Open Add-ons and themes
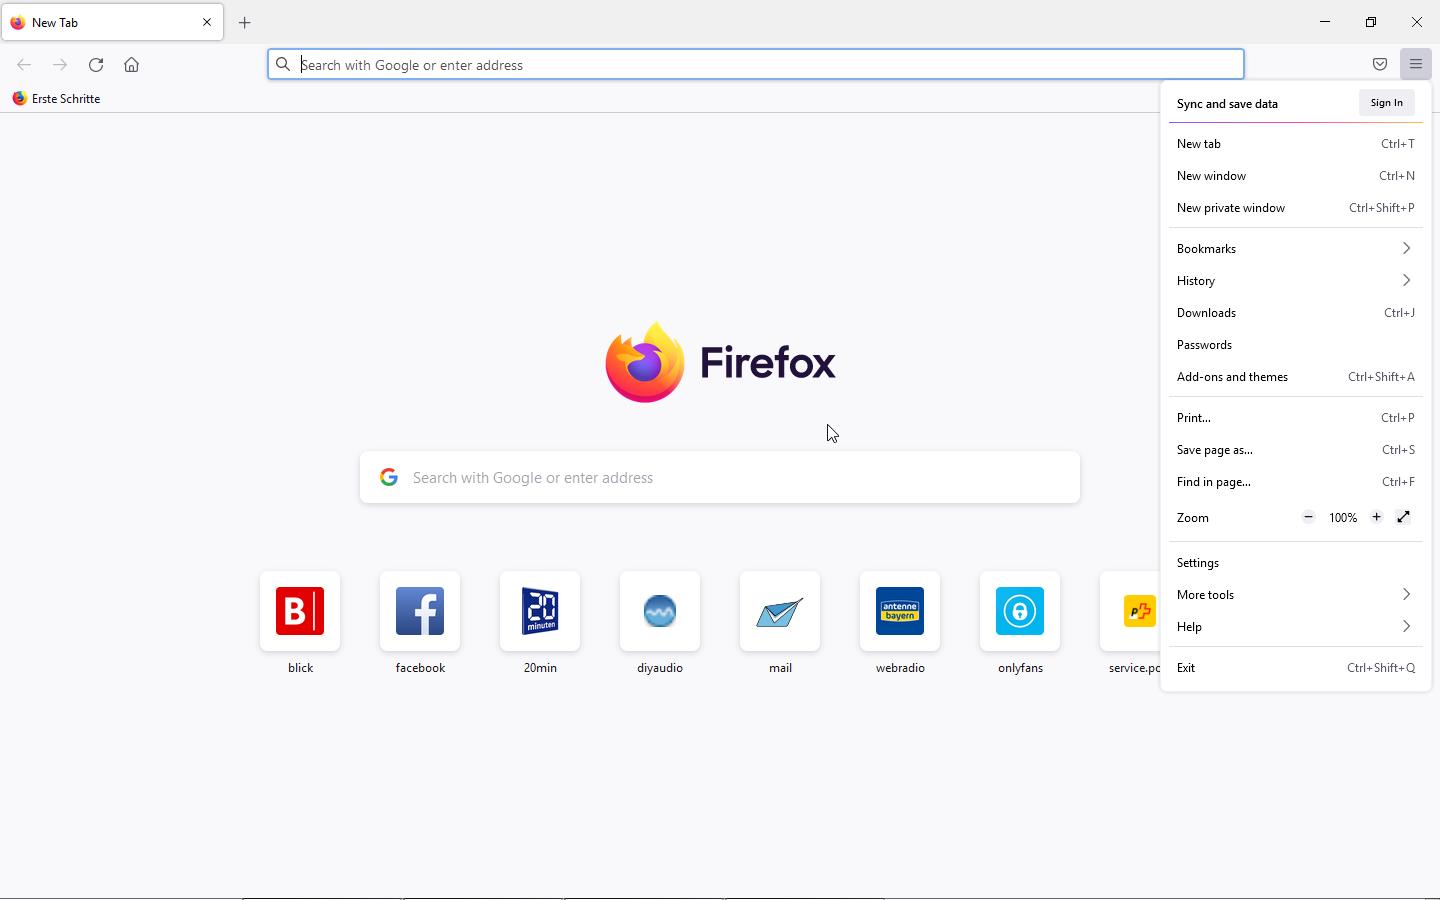Screen dimensions: 1440x900 coord(1295,377)
